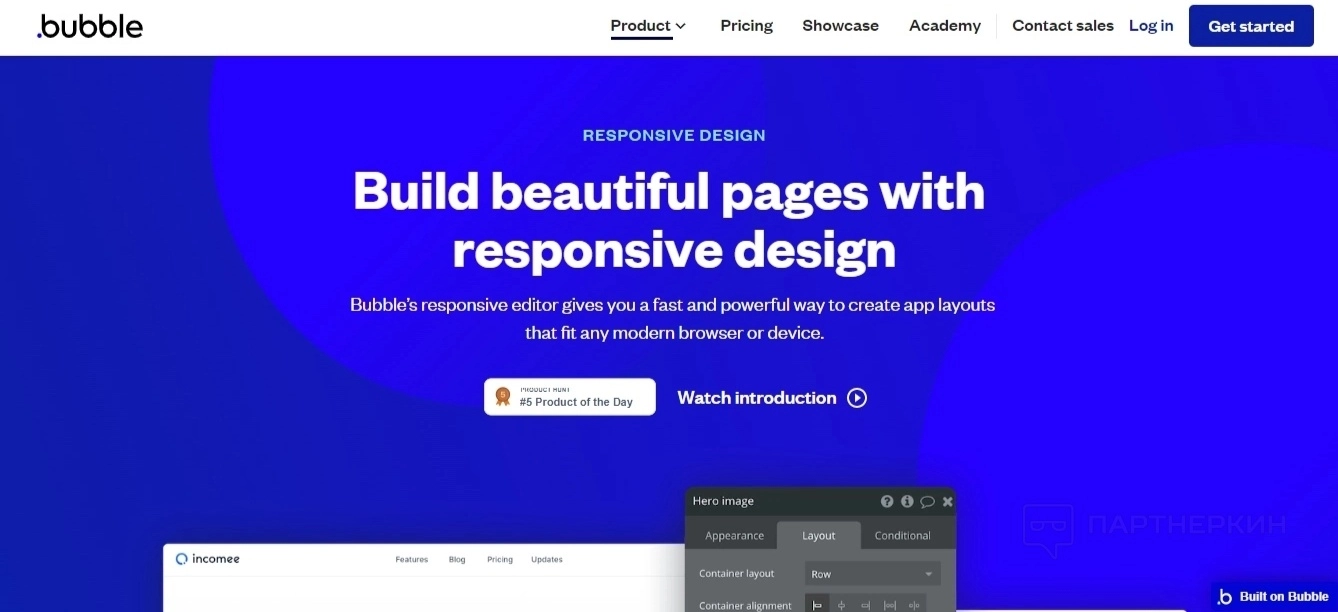Click the info icon in Hero image panel
1338x612 pixels.
(907, 501)
